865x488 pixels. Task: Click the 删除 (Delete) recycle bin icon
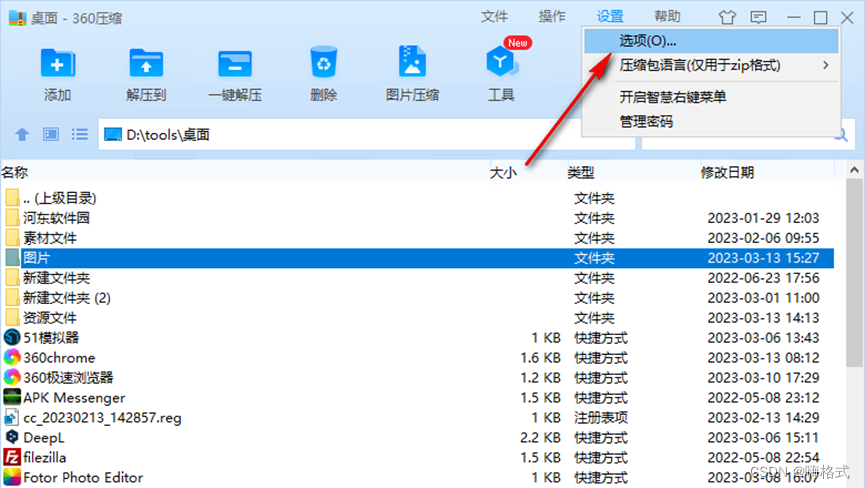[x=323, y=62]
